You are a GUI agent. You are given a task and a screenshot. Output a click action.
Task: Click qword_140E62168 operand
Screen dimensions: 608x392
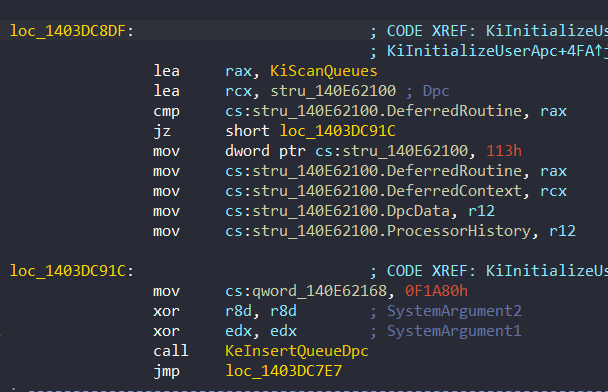320,291
